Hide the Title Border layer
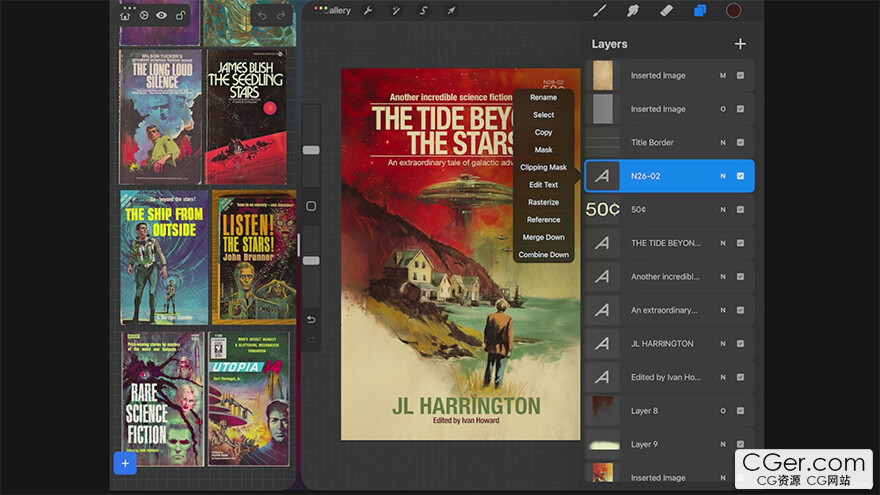This screenshot has width=880, height=495. 740,143
